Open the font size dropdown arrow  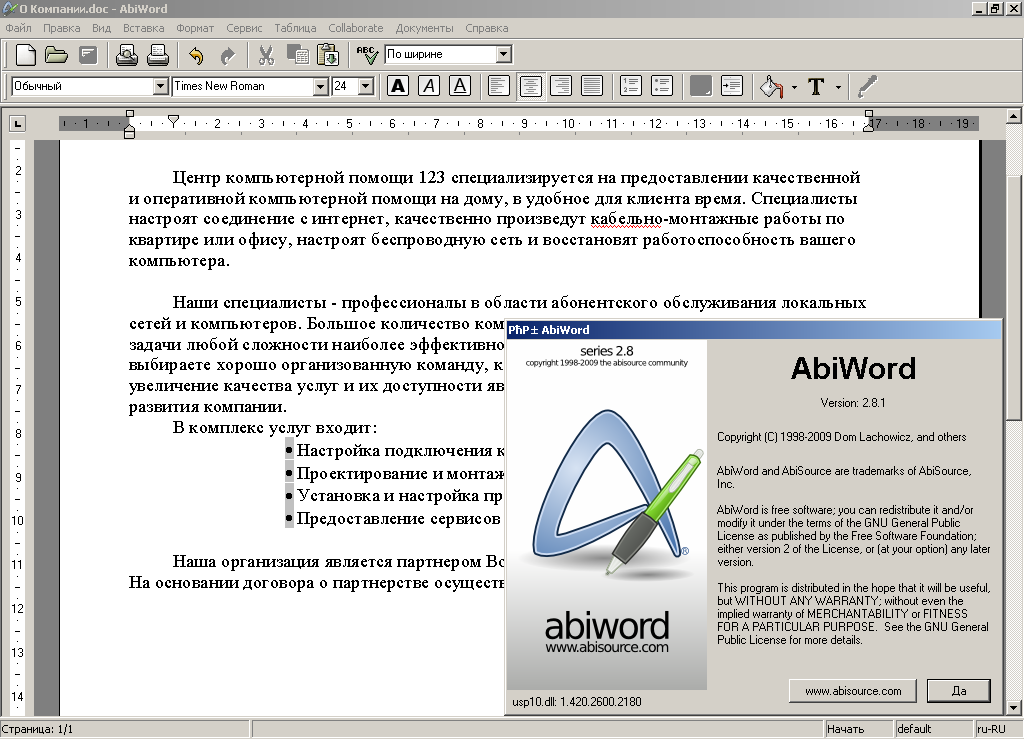[366, 86]
